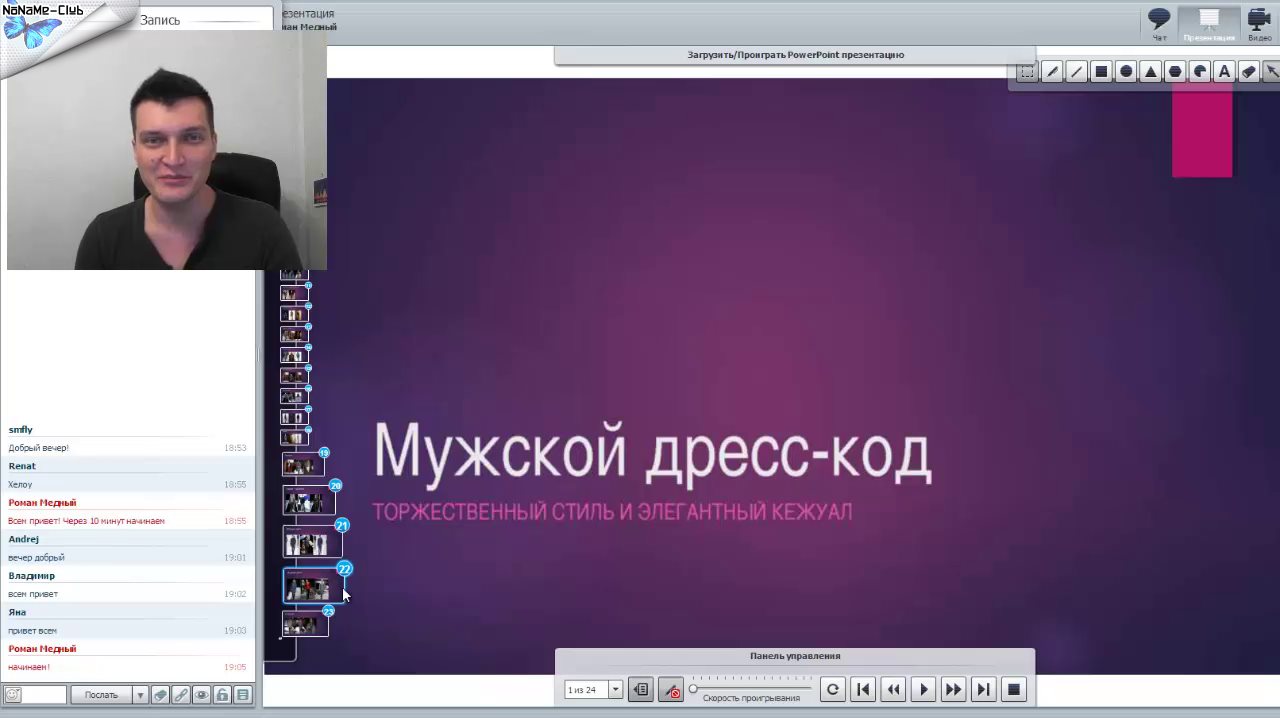Click the Послать button

tap(101, 695)
